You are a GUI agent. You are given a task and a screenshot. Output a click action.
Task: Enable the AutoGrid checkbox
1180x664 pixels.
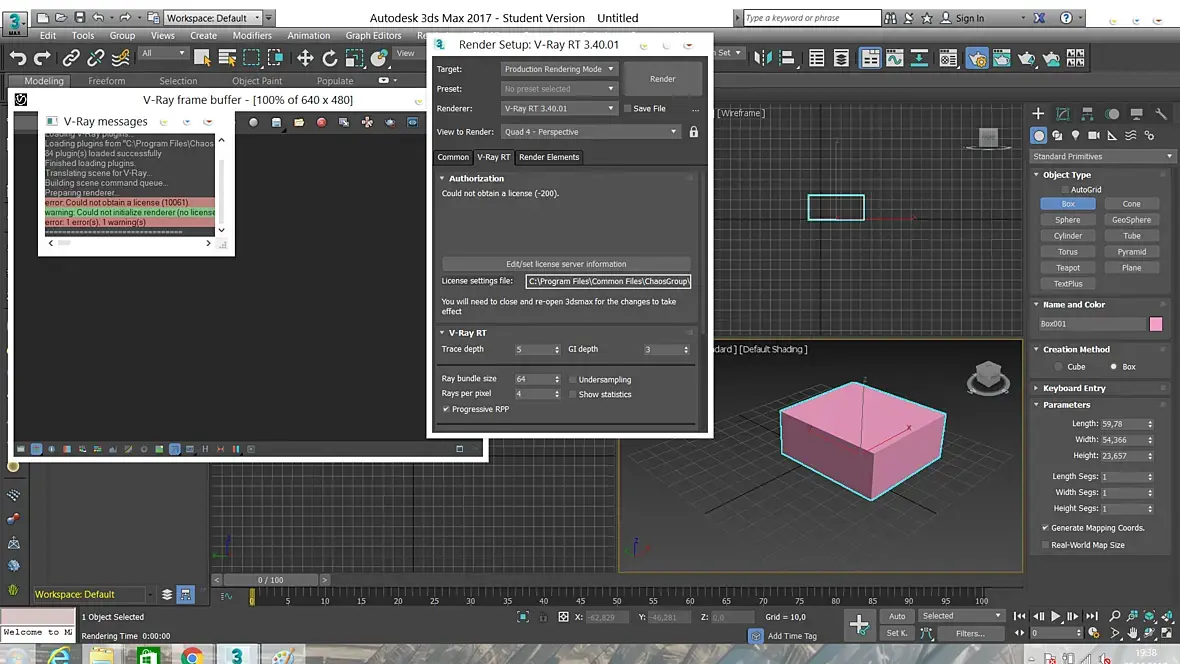pyautogui.click(x=1064, y=189)
